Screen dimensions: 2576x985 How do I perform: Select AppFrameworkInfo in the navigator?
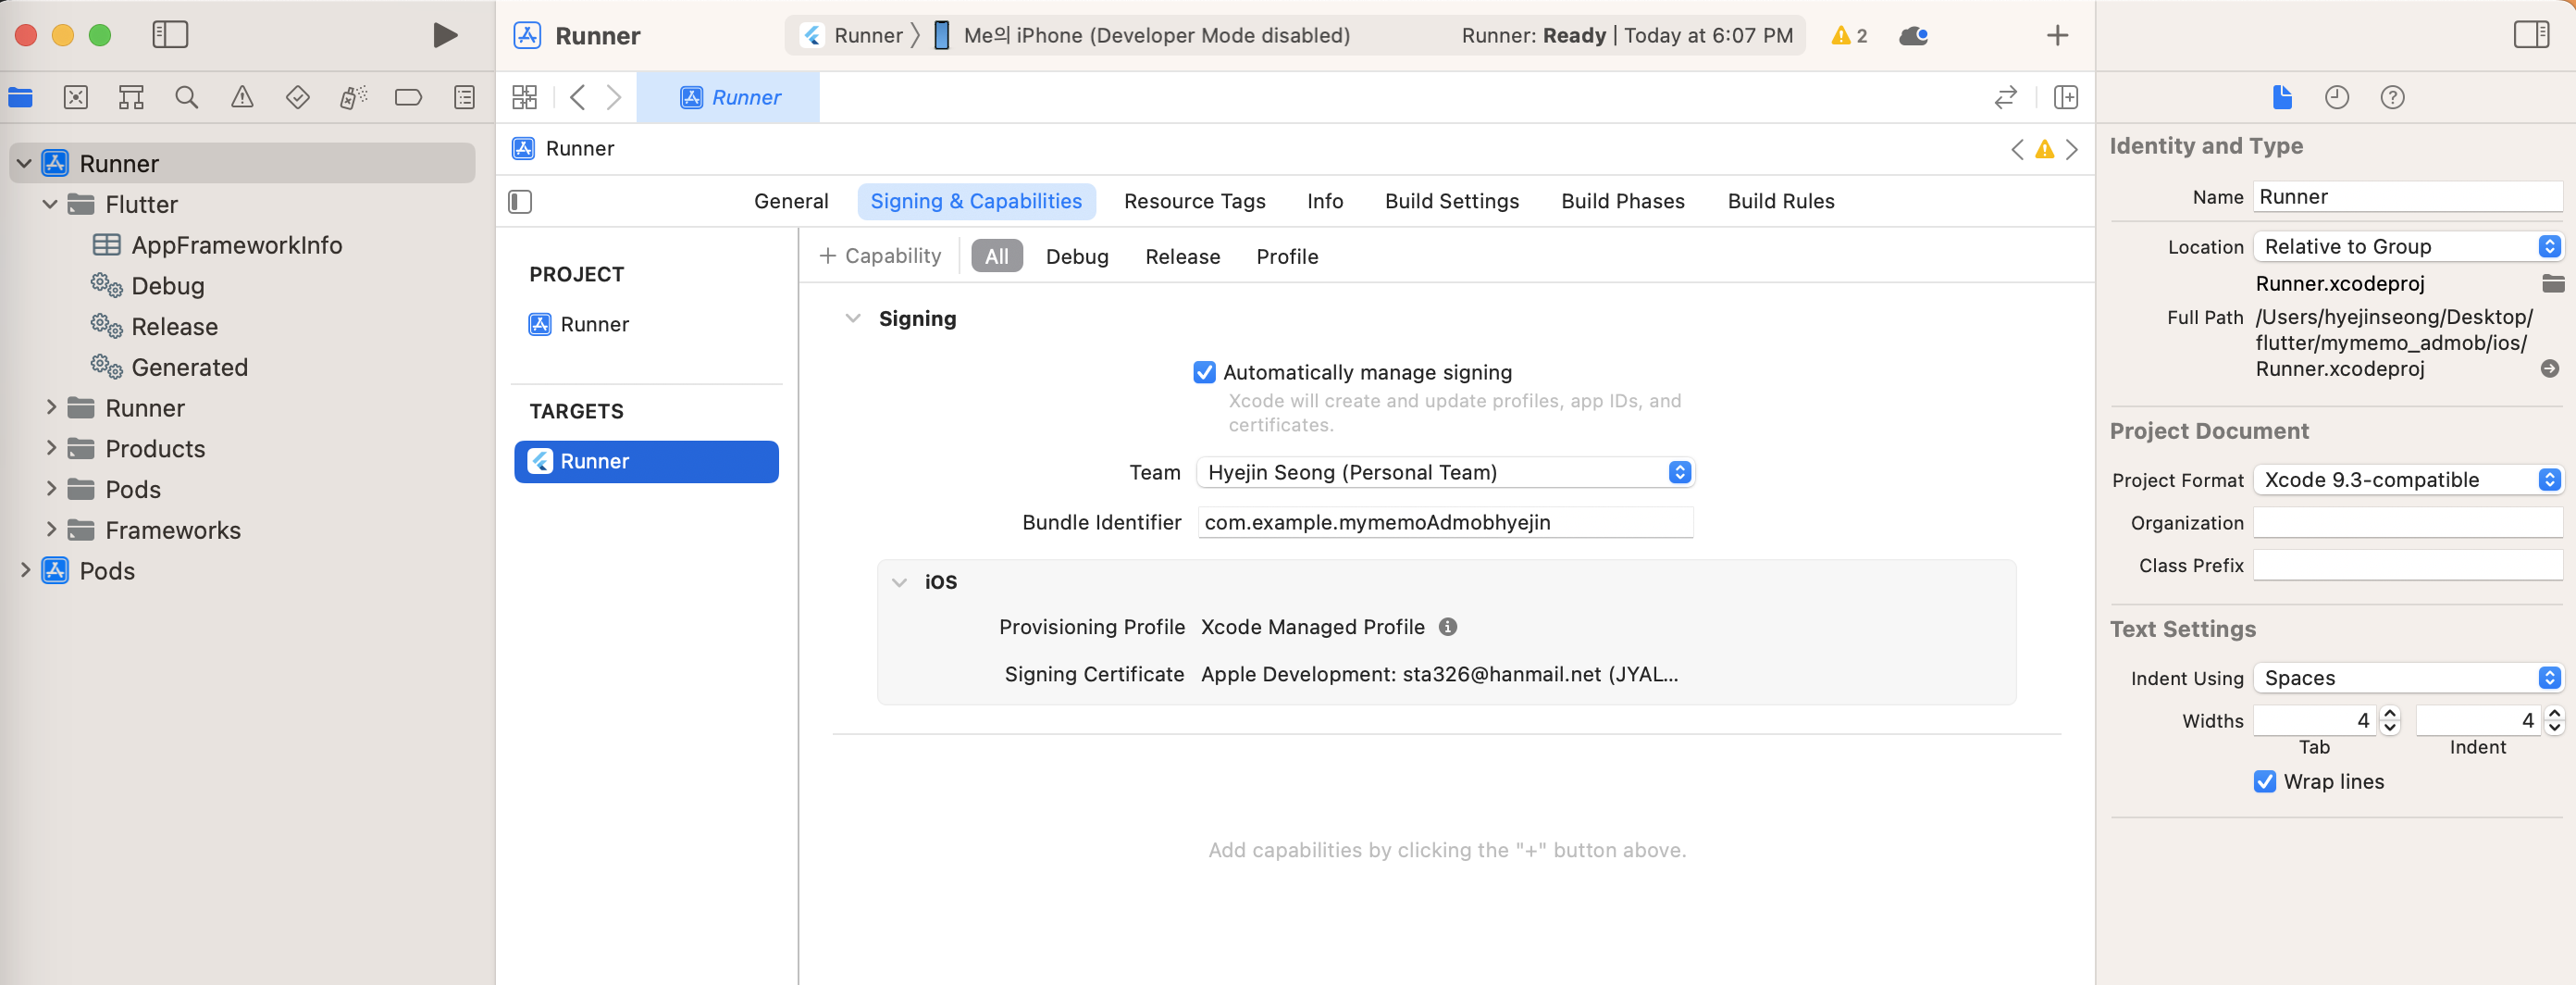(x=236, y=245)
